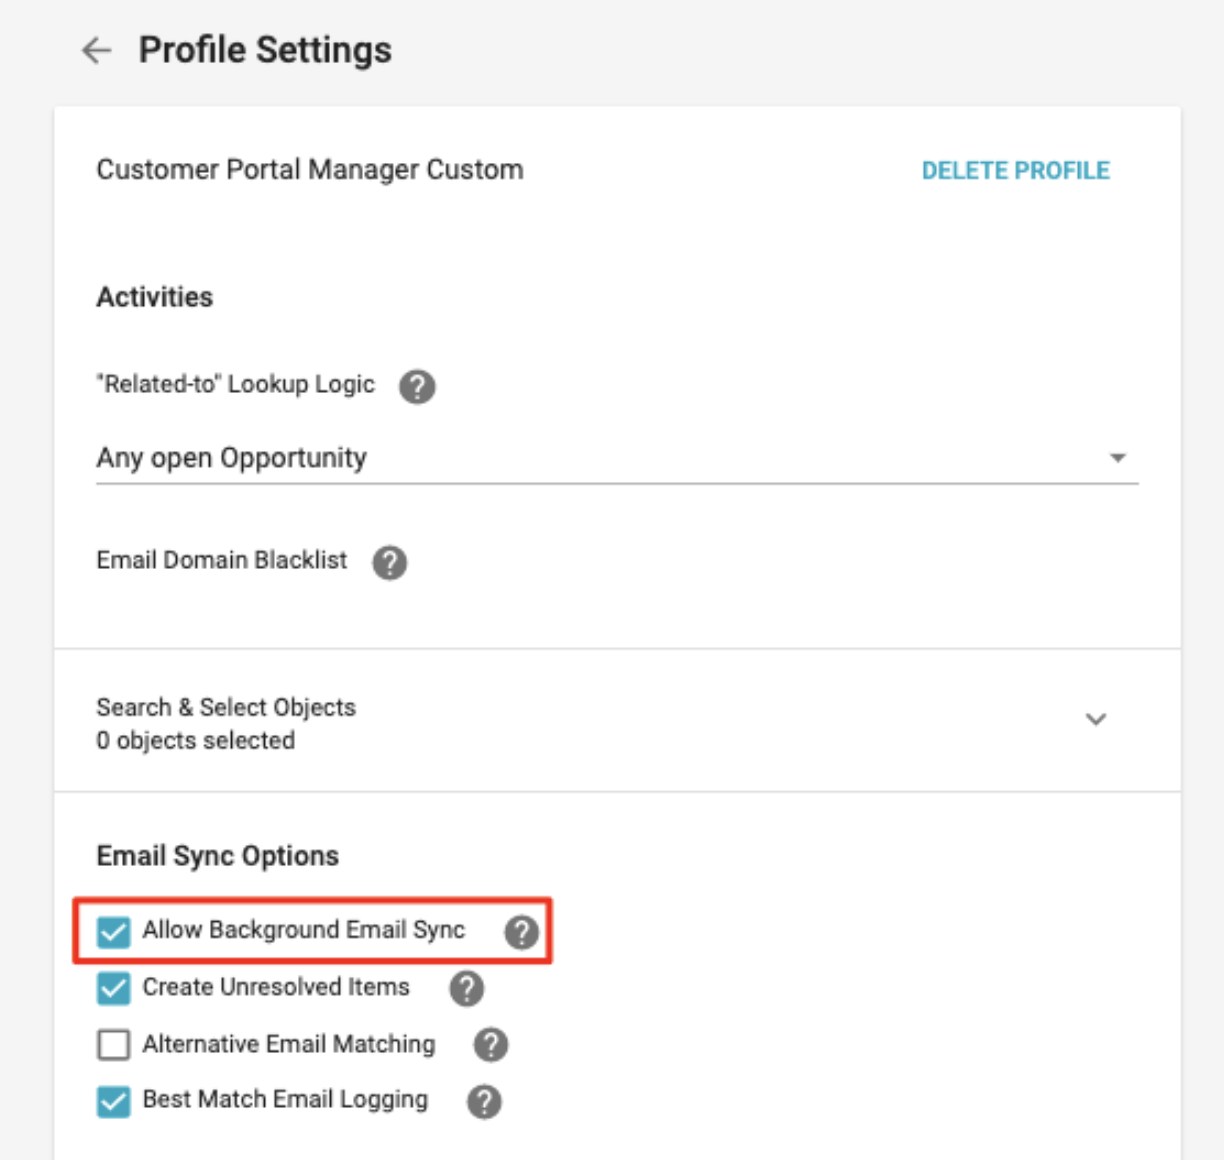Viewport: 1224px width, 1160px height.
Task: Show help for Create Unresolved Items
Action: point(466,988)
